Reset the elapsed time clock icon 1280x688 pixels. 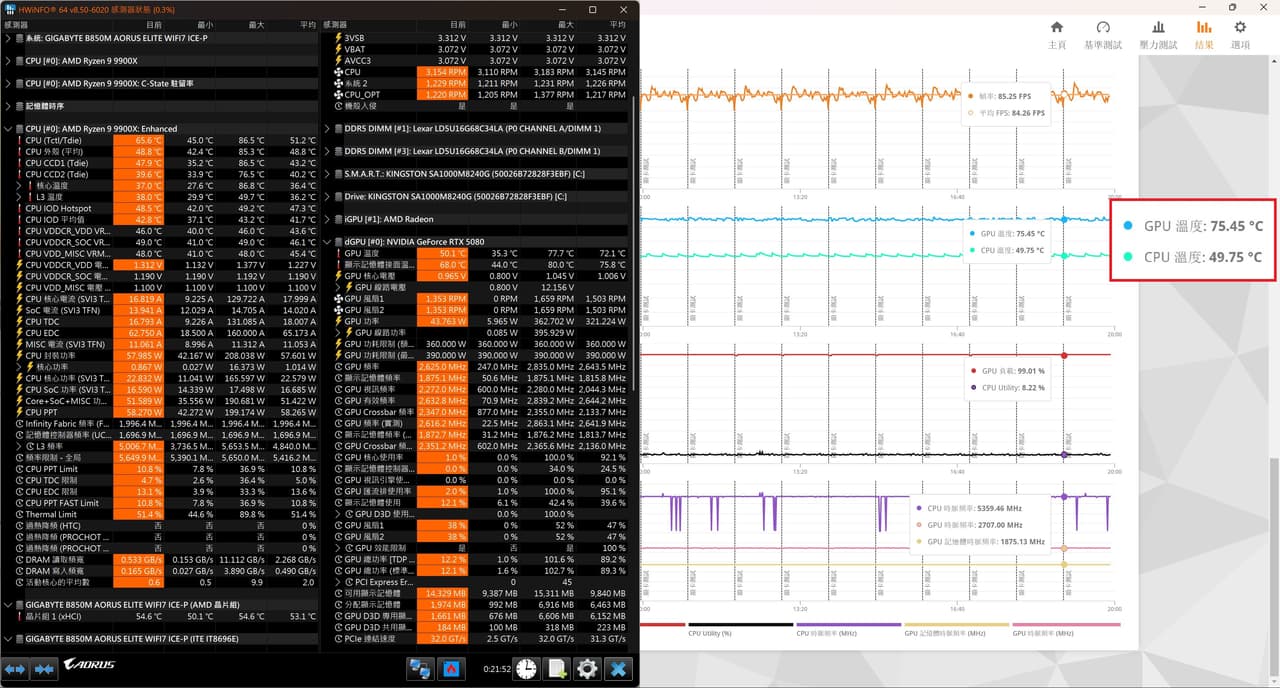coord(526,669)
